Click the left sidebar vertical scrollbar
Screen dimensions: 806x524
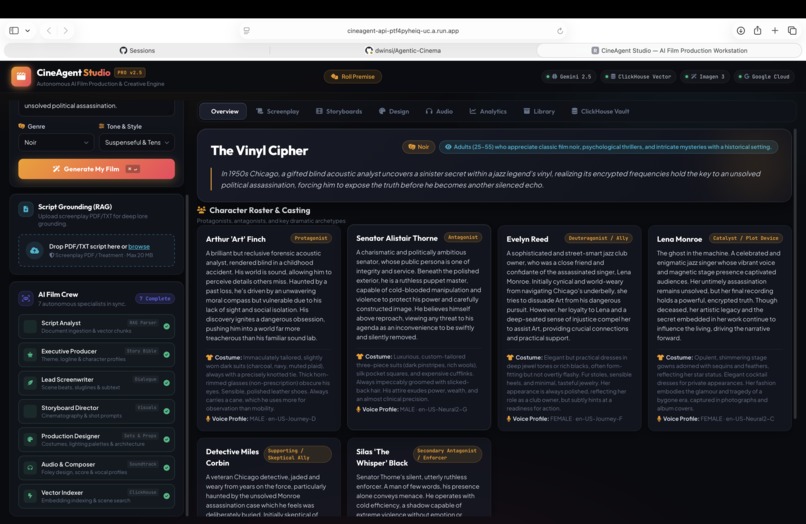point(187,355)
